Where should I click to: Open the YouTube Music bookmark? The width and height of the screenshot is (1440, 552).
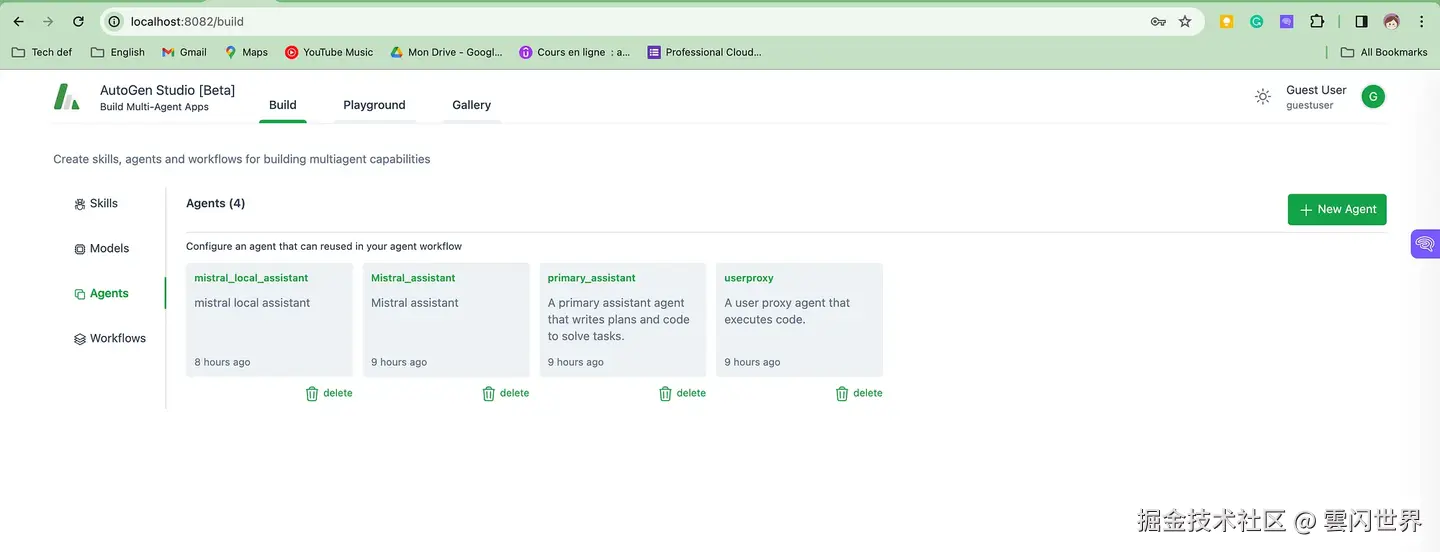[329, 52]
